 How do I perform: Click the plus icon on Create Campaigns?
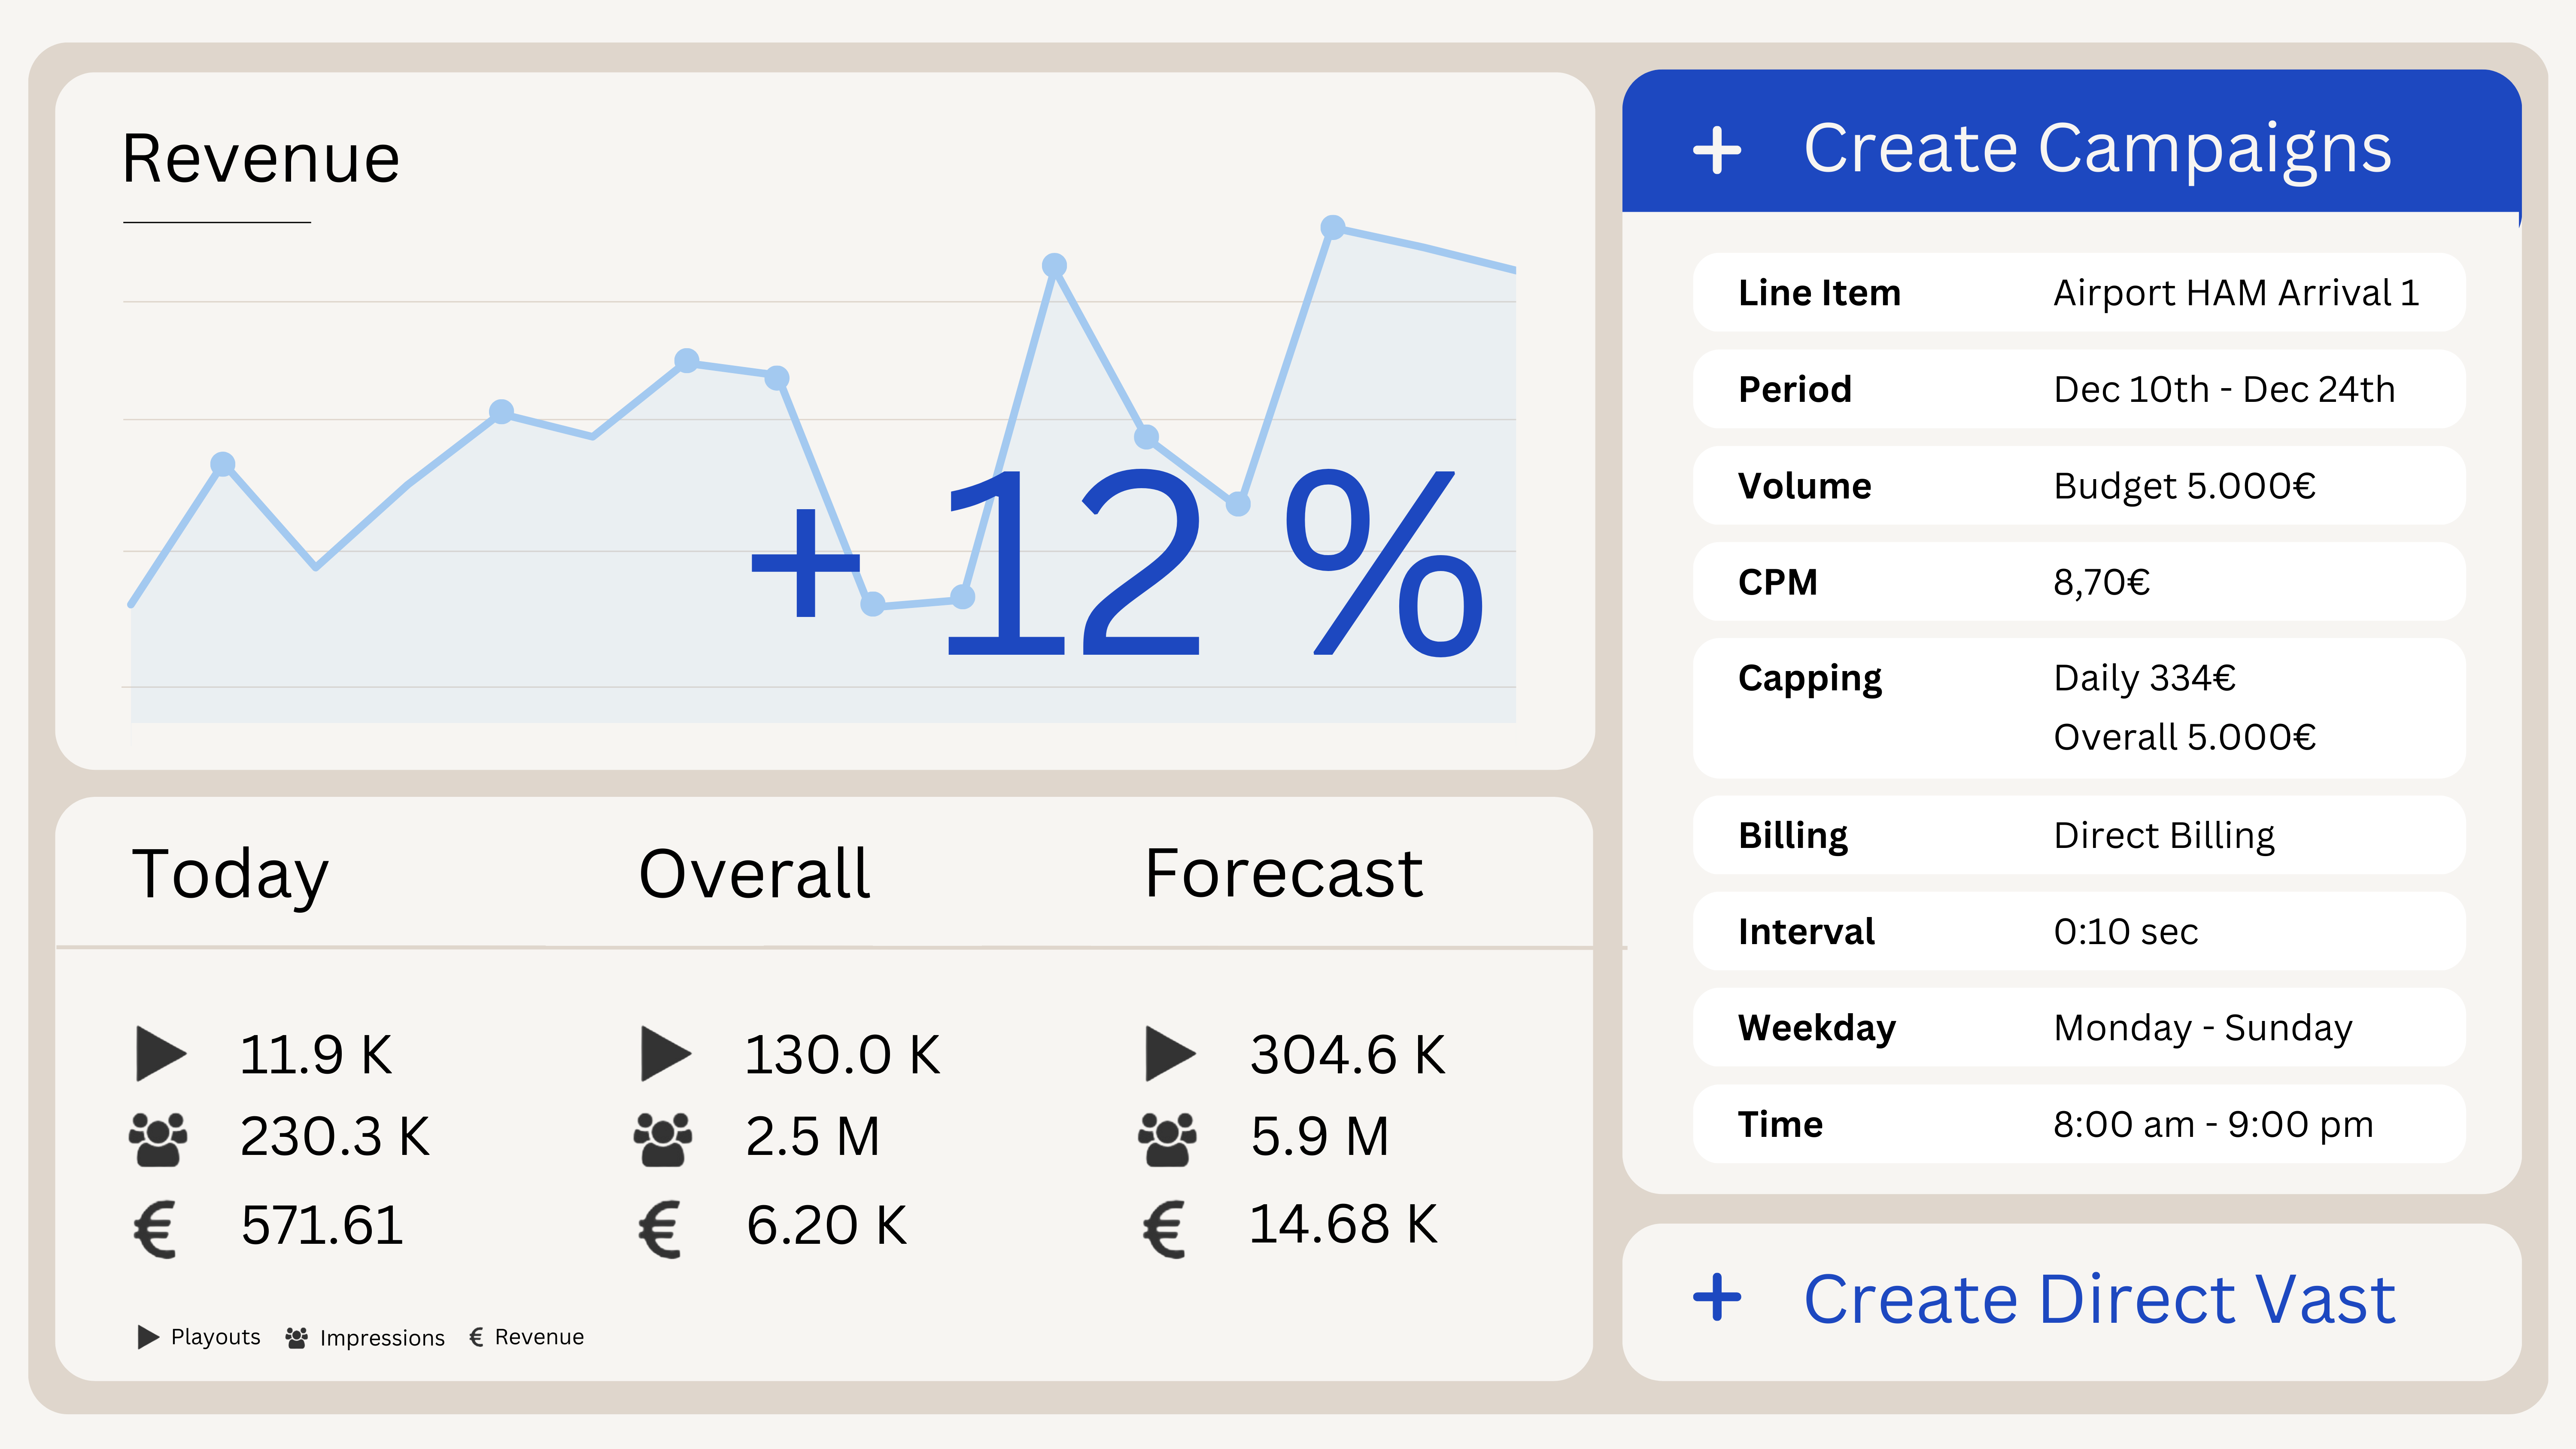(1718, 150)
